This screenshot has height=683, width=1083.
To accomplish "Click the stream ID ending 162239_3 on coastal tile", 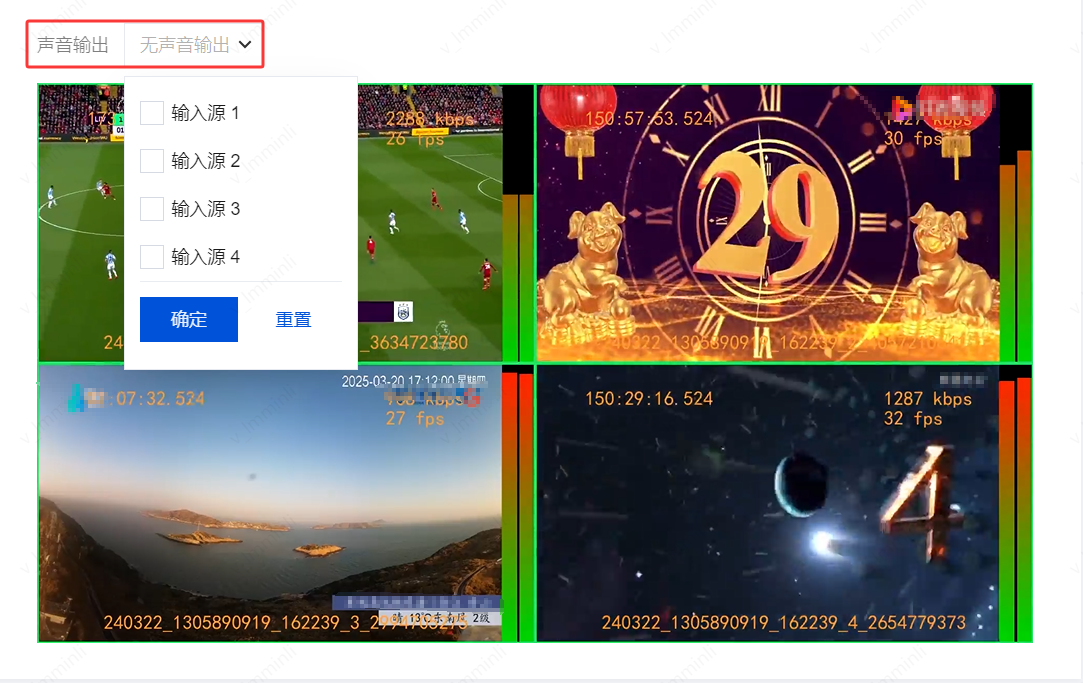I will tap(285, 622).
